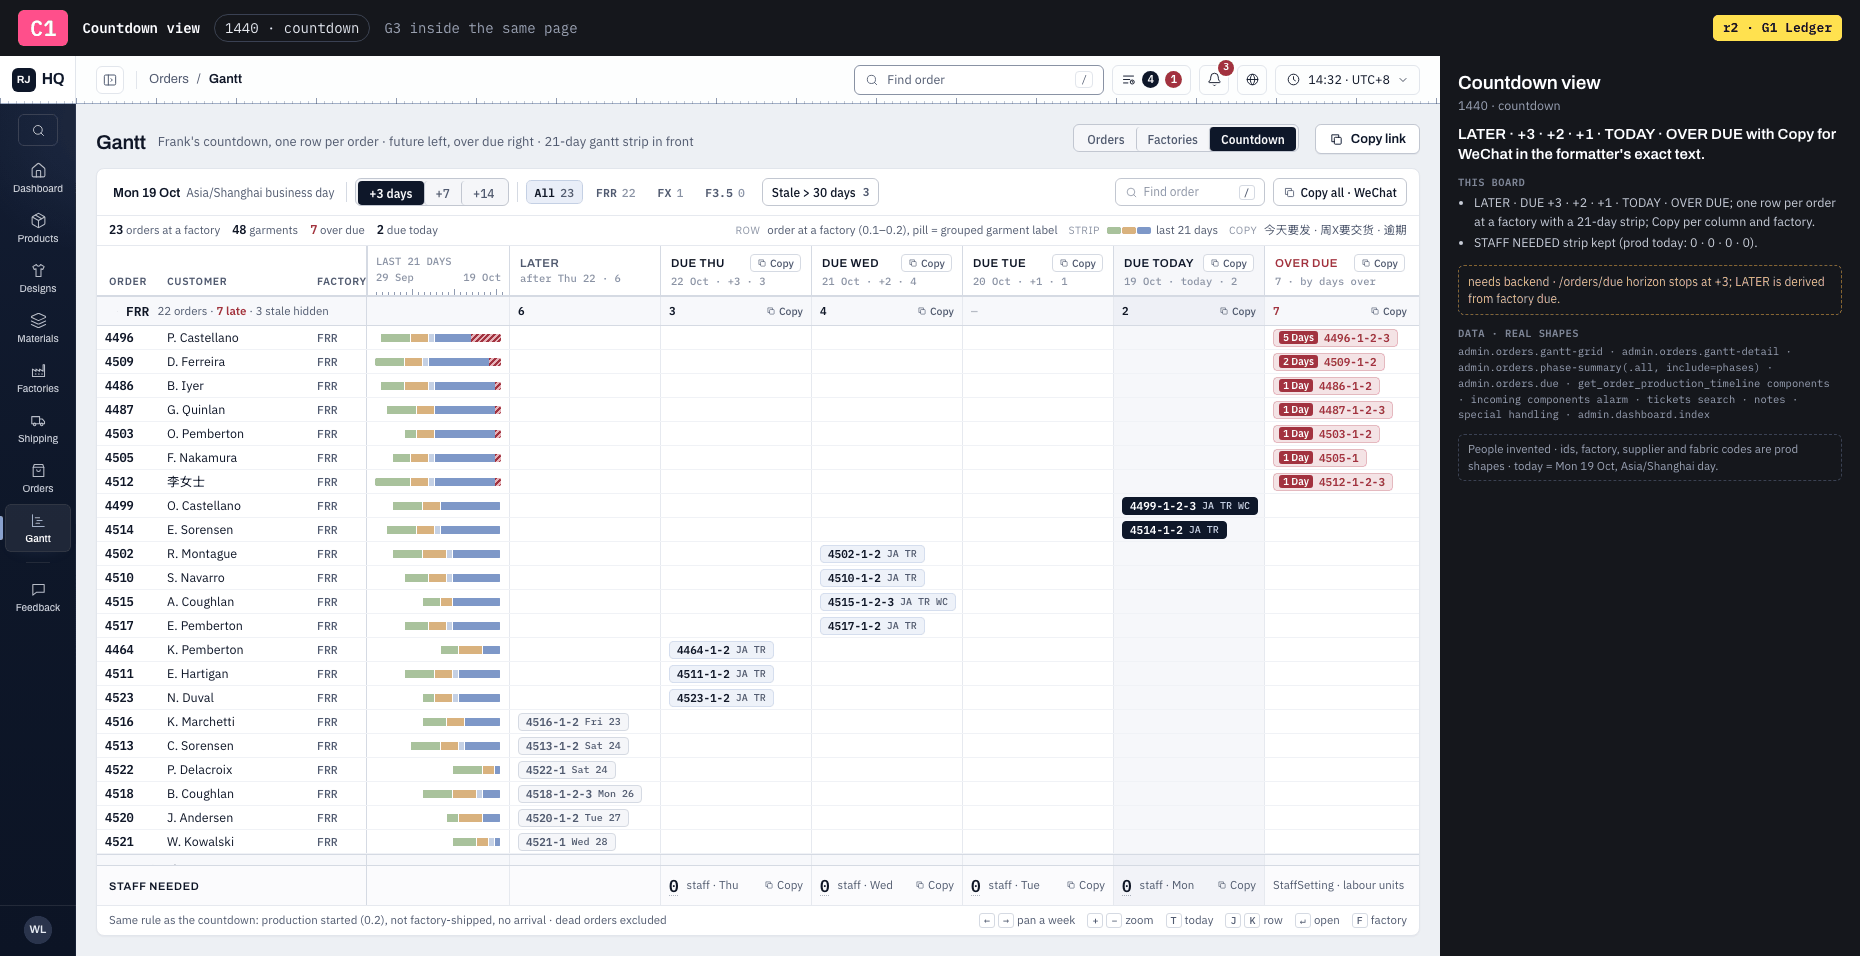Copy staff needed for Wed
The height and width of the screenshot is (956, 1860).
[934, 885]
